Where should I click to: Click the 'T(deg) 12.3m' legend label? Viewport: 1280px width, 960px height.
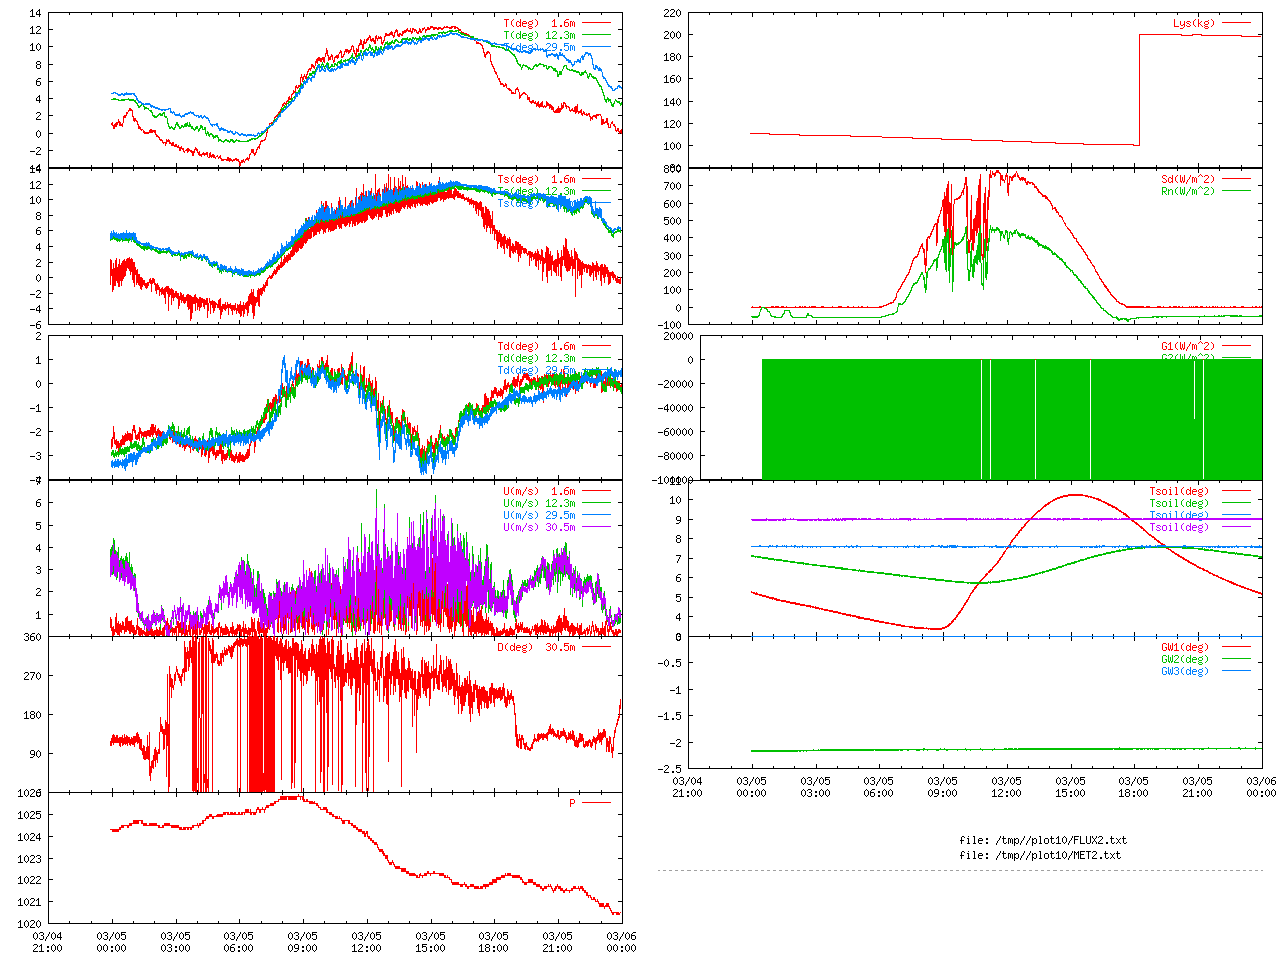coord(540,35)
